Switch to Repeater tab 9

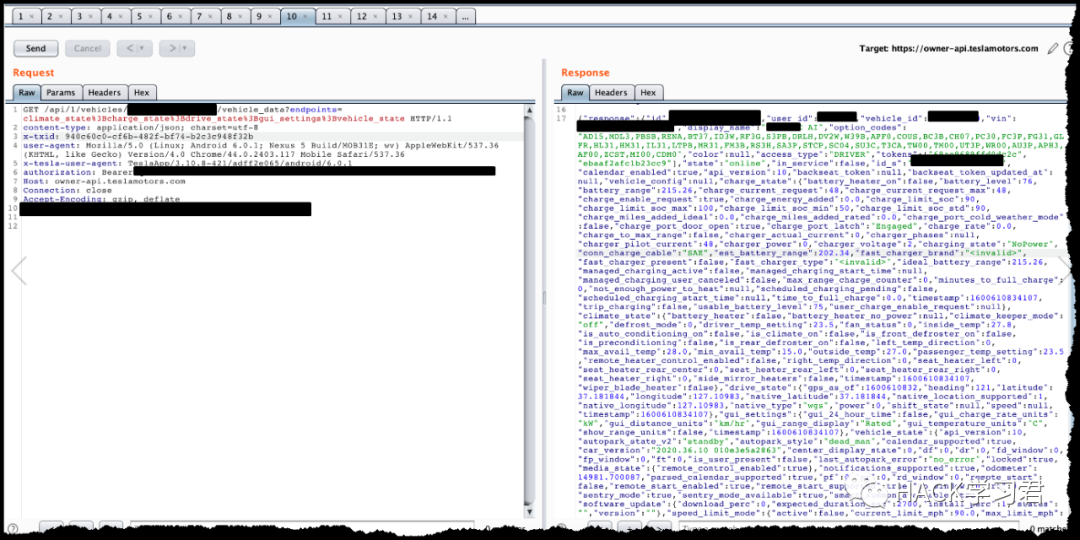259,16
